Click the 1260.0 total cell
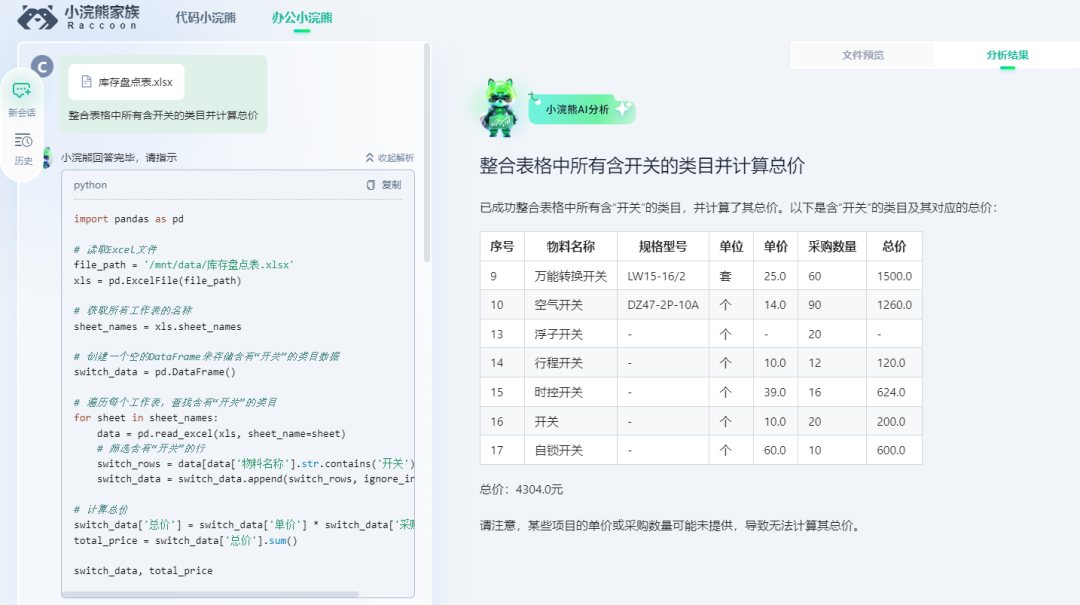 [894, 305]
